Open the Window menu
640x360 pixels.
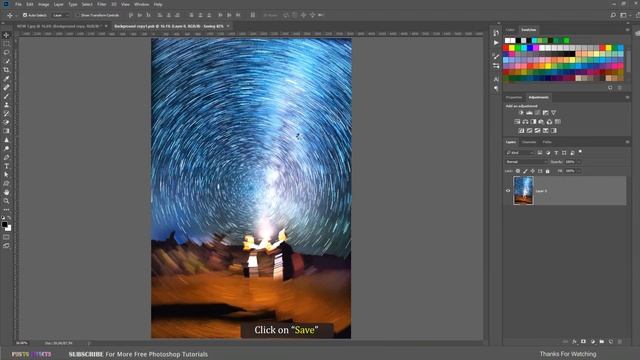tap(141, 4)
